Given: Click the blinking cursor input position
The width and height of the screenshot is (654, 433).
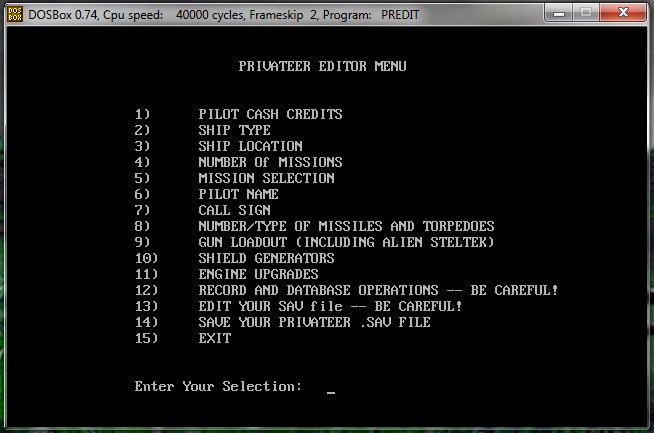Looking at the screenshot, I should (331, 392).
